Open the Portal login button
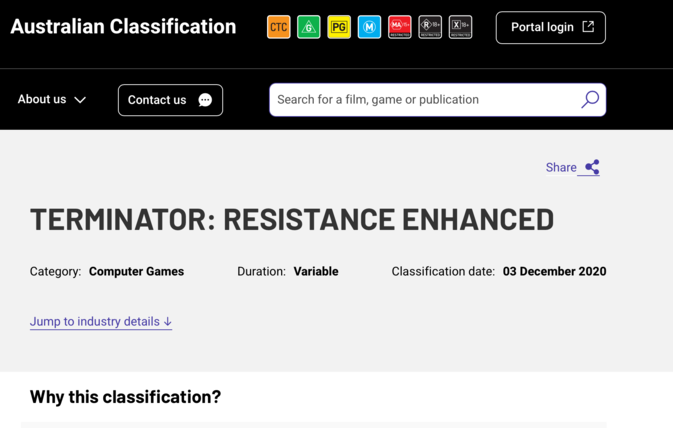The width and height of the screenshot is (673, 428). point(551,27)
